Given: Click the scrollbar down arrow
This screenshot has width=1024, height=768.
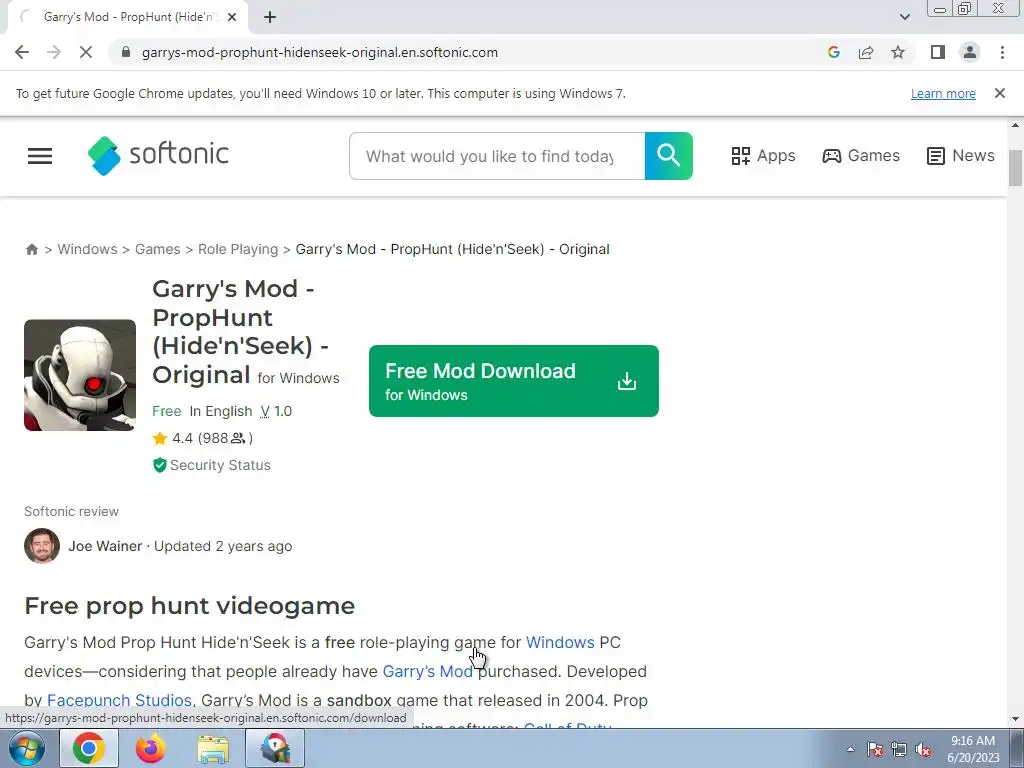Looking at the screenshot, I should (1016, 719).
